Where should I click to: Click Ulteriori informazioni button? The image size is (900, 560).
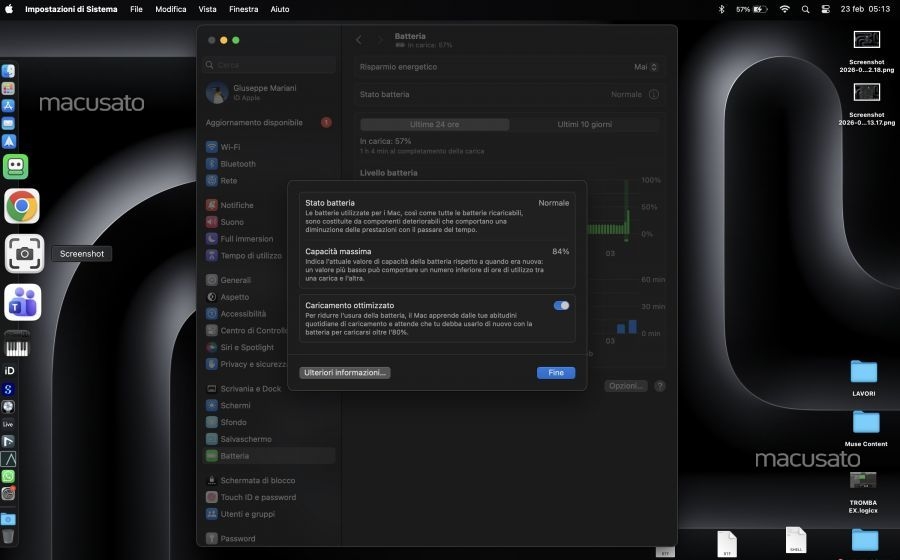click(344, 372)
